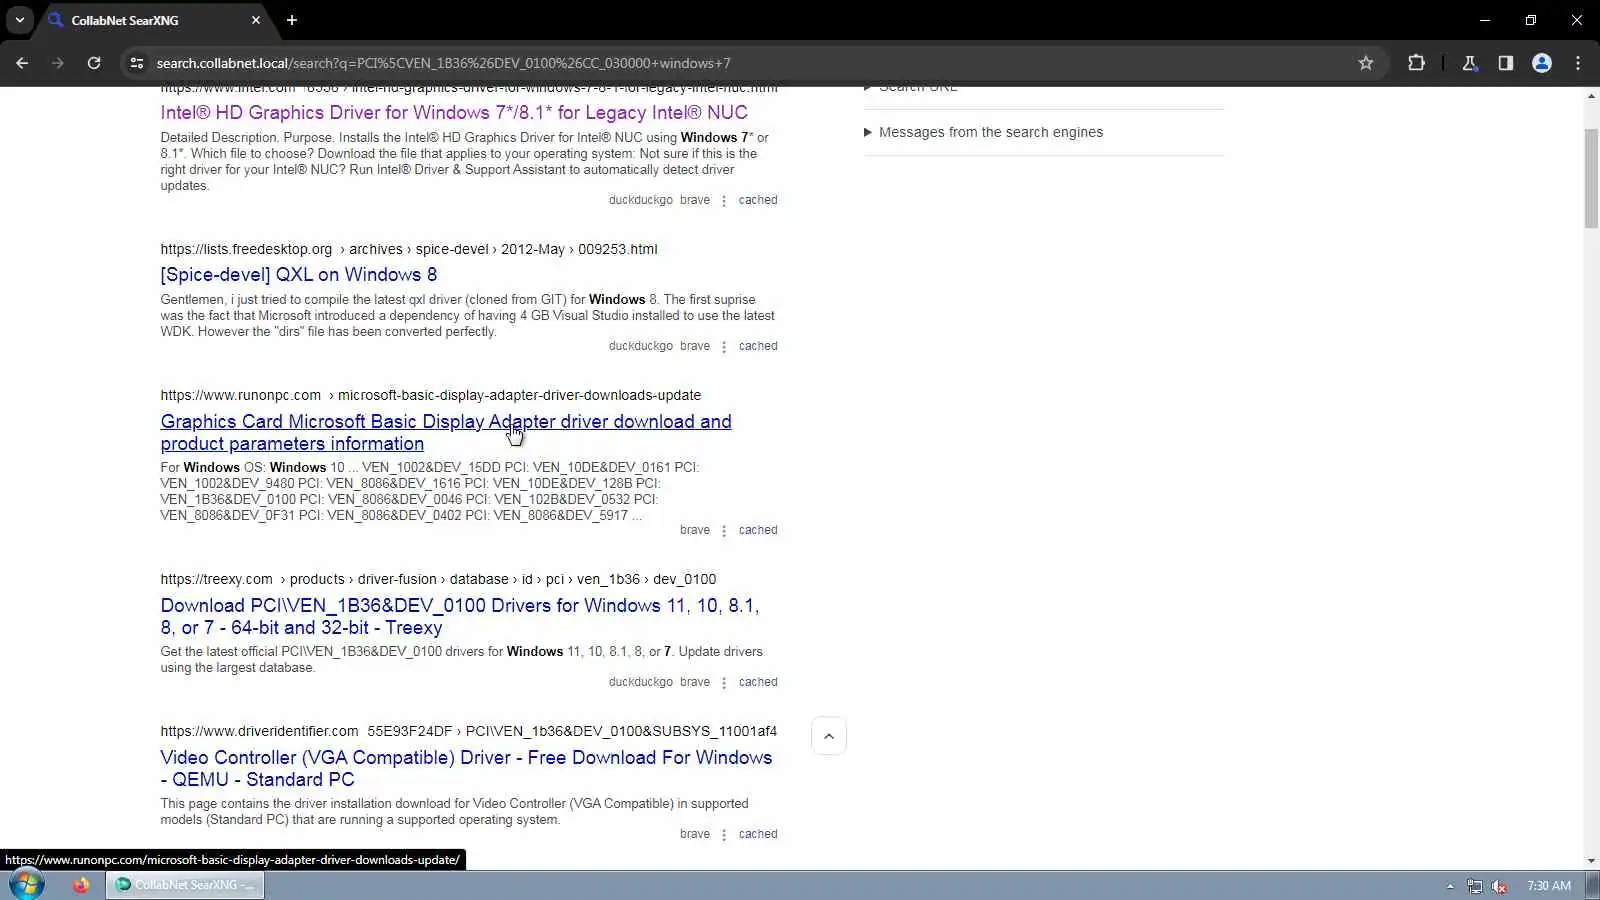The height and width of the screenshot is (900, 1600).
Task: Click cached link for Treexy result
Action: coord(758,682)
